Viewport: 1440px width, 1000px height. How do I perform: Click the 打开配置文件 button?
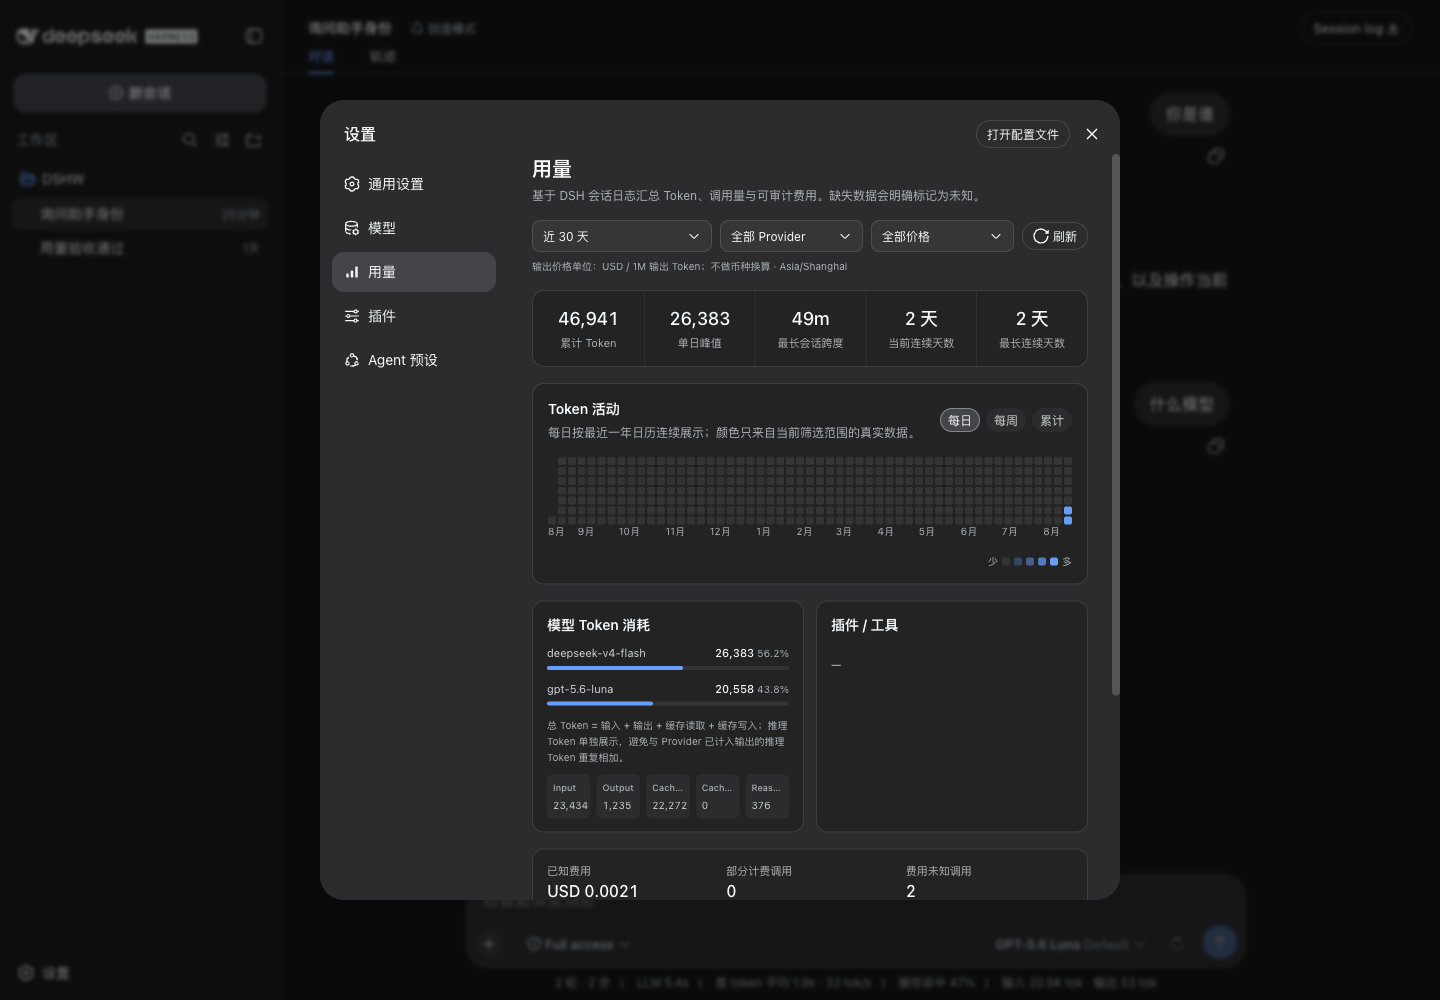coord(1023,134)
